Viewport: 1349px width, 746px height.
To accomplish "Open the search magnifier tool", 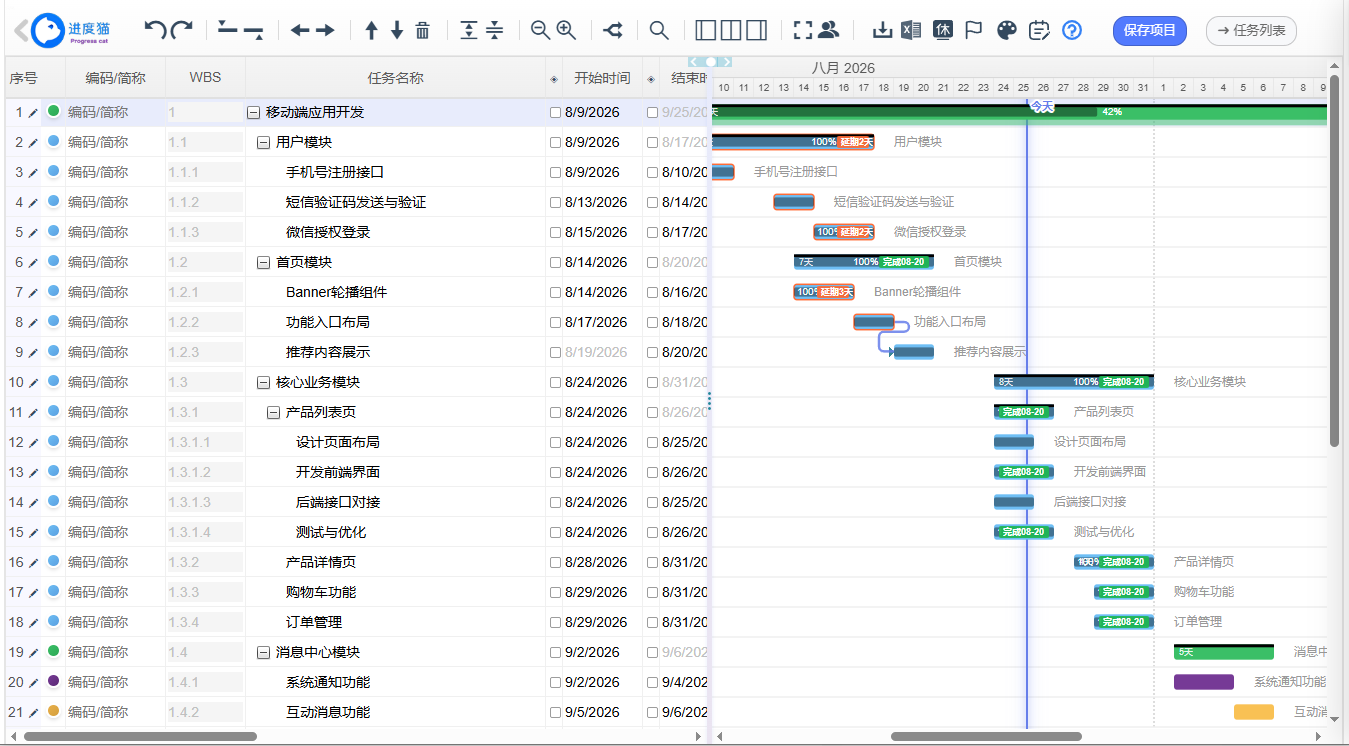I will (x=659, y=30).
